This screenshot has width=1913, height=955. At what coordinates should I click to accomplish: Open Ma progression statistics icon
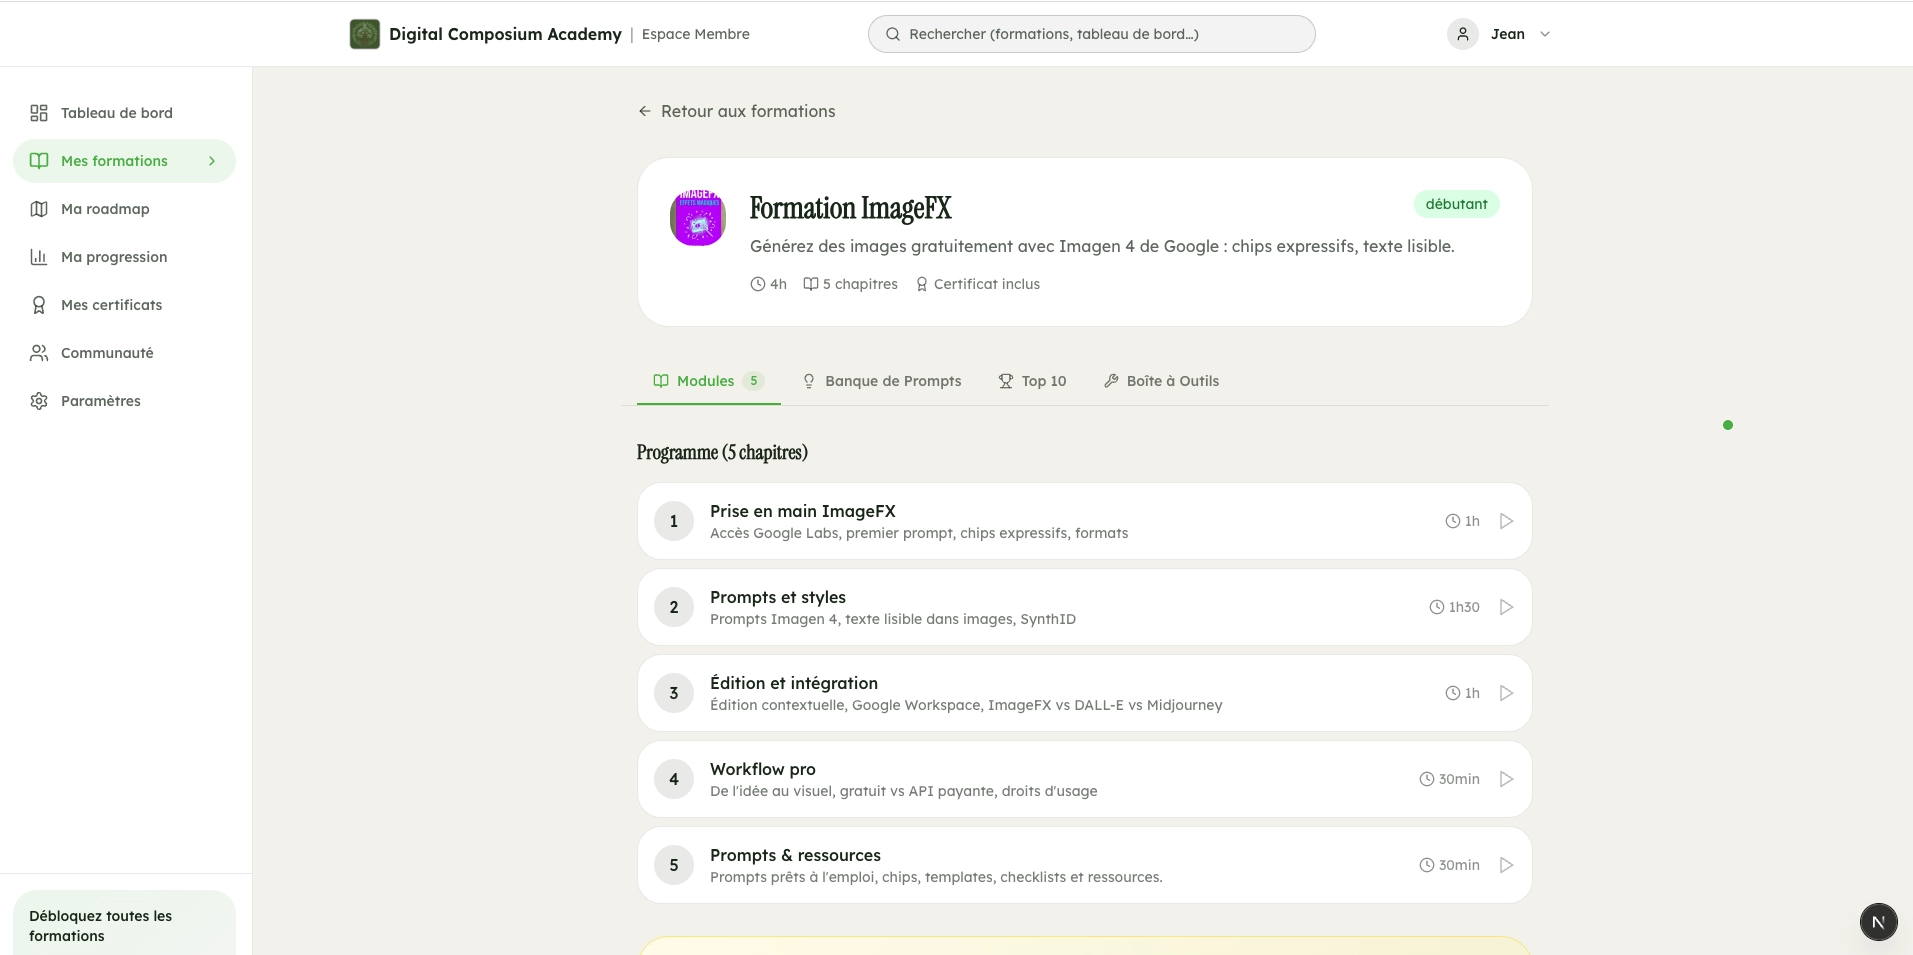pos(38,256)
